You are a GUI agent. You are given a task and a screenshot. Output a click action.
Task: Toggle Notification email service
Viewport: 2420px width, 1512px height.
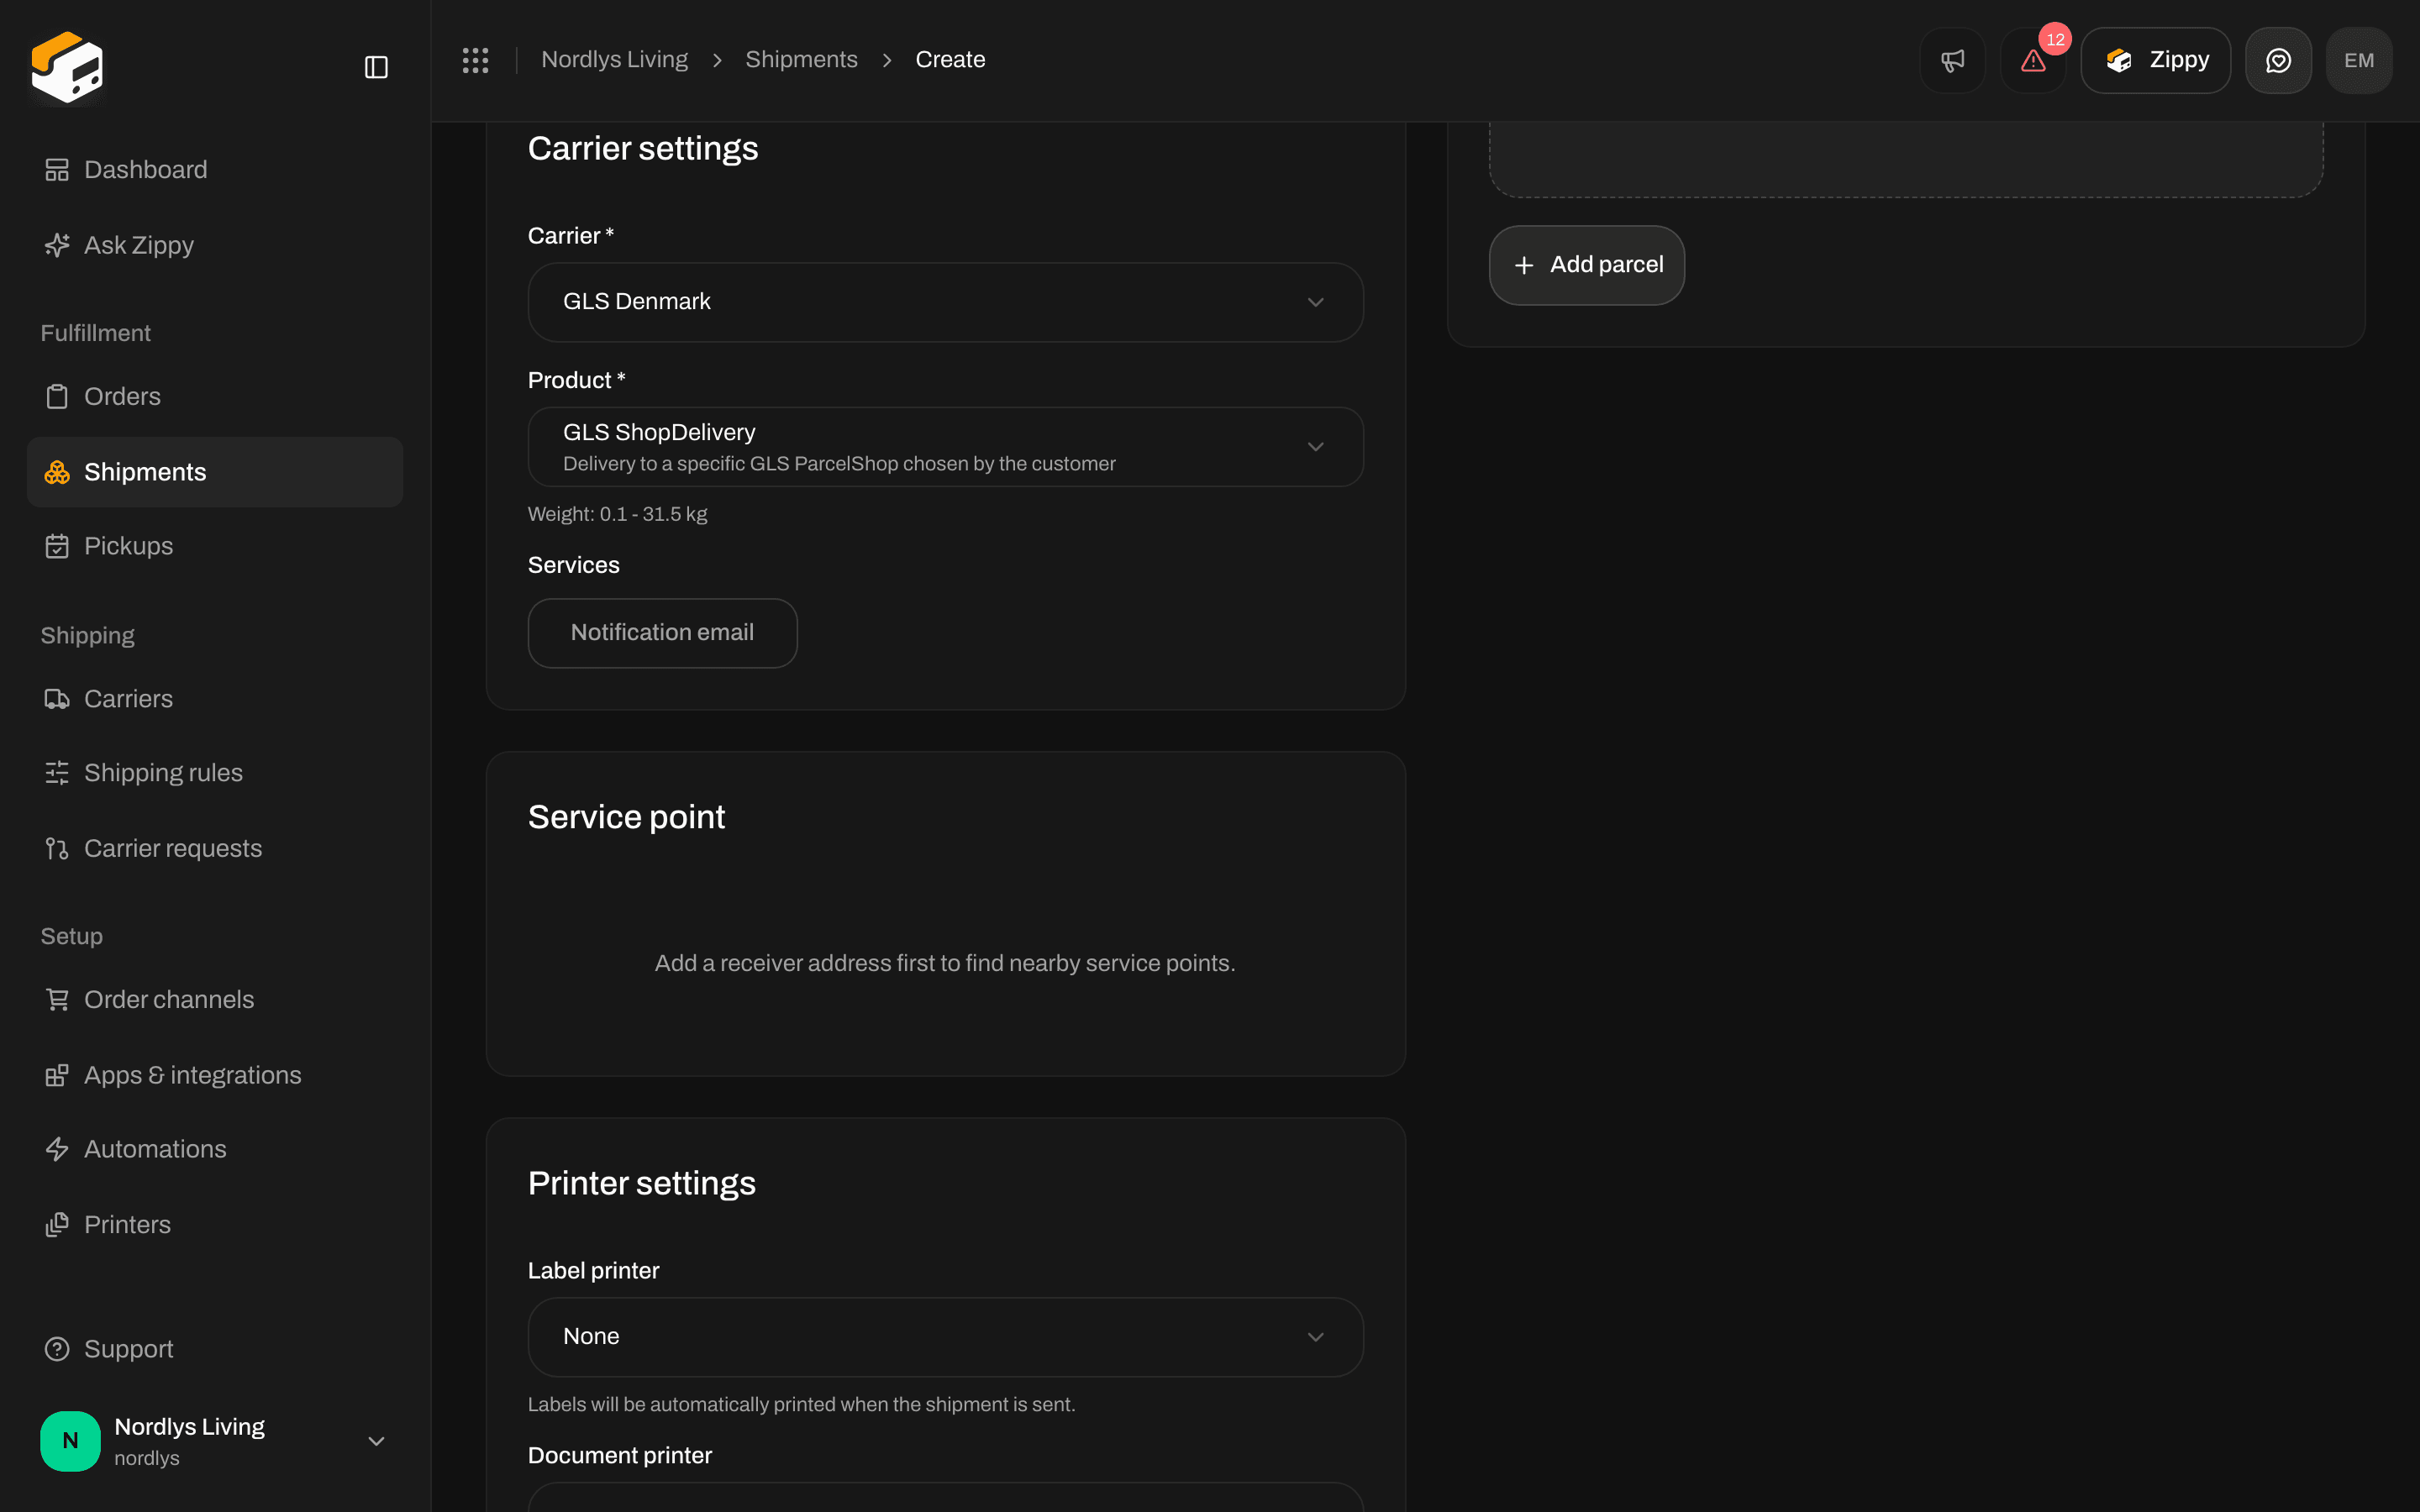[x=662, y=633]
